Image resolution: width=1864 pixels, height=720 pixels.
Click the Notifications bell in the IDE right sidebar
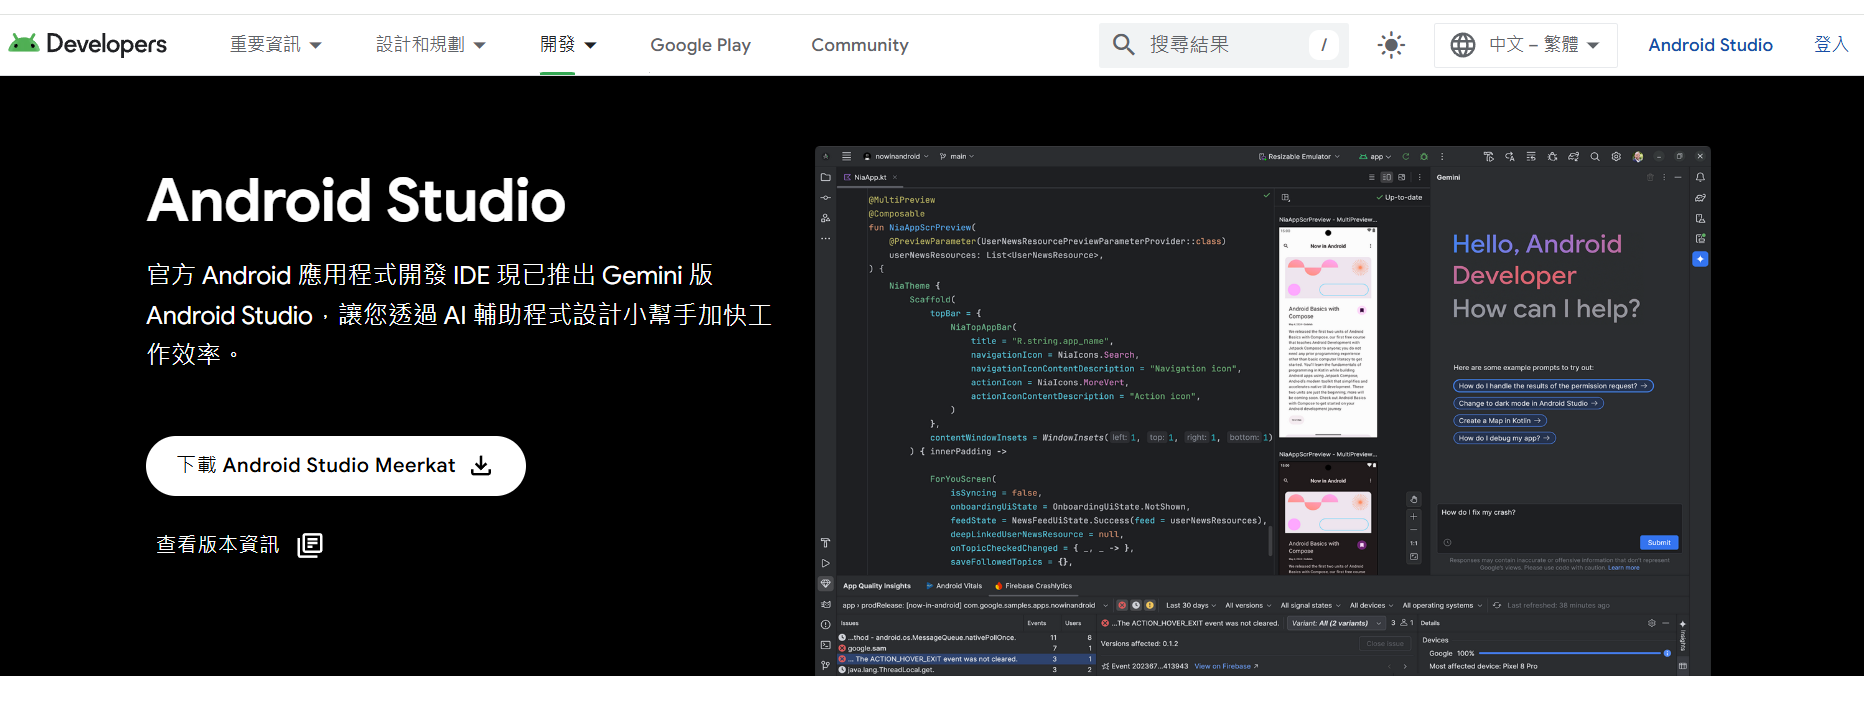click(1700, 177)
